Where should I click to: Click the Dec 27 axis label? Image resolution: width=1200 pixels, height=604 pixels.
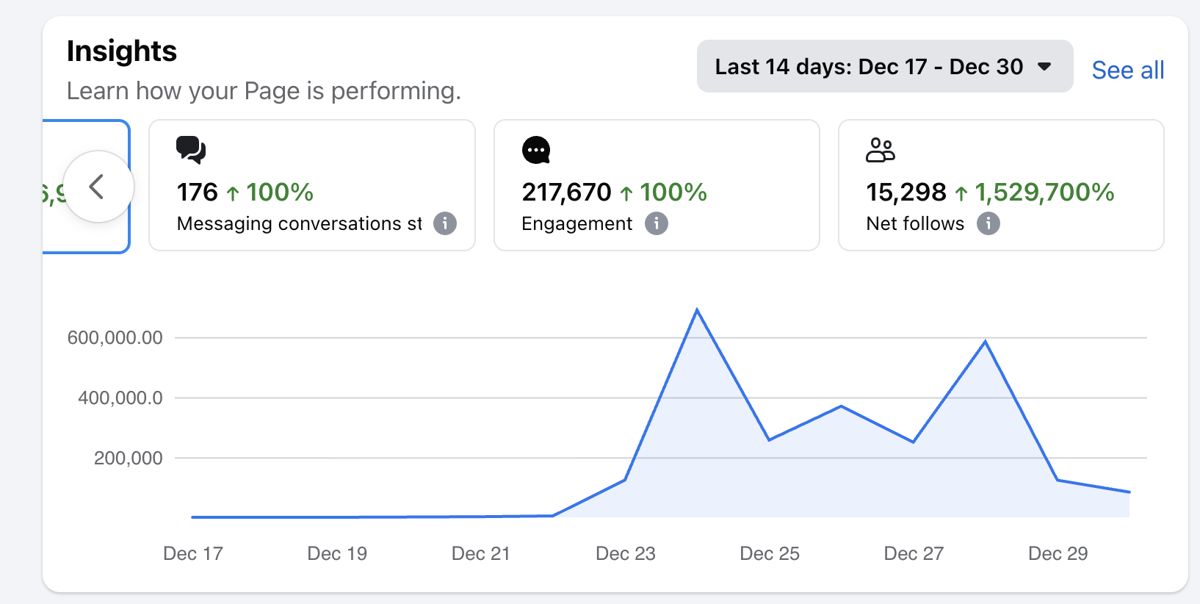coord(913,553)
